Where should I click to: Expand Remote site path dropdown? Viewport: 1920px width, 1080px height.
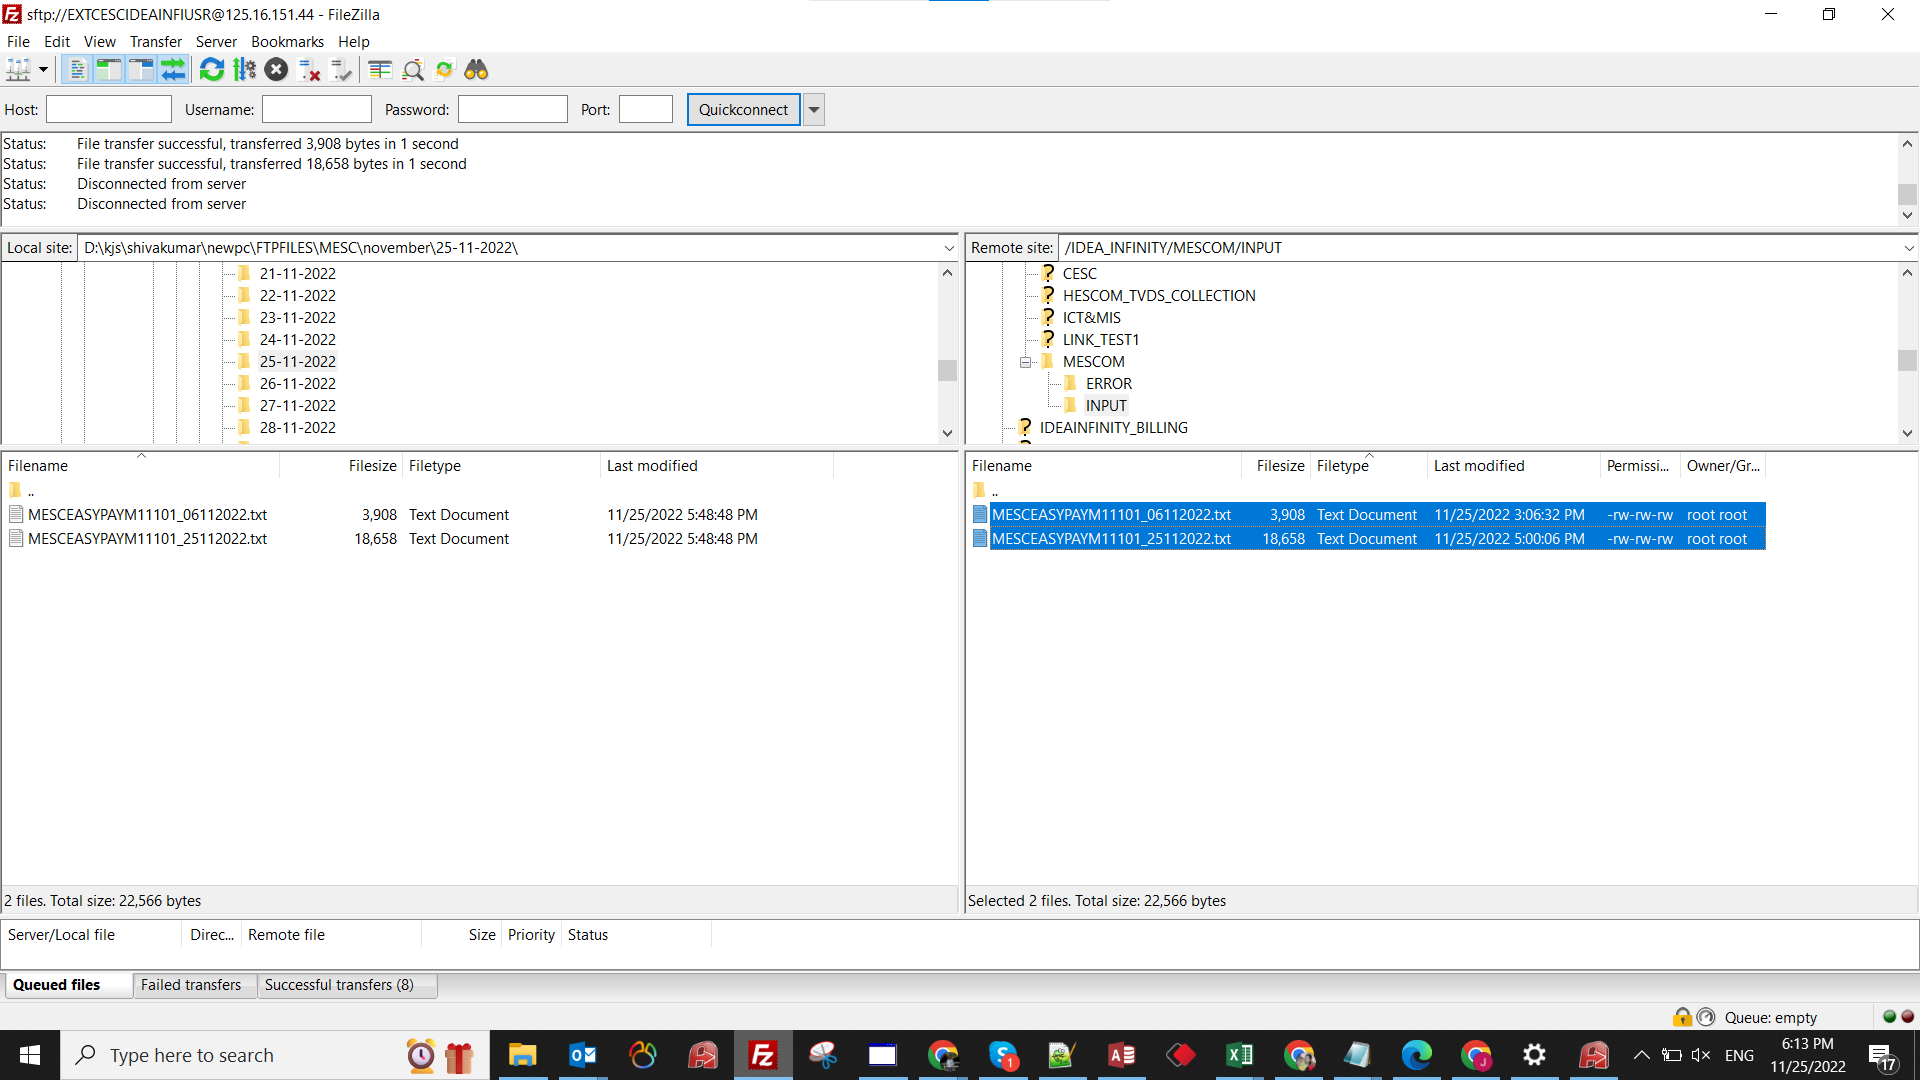[1909, 248]
